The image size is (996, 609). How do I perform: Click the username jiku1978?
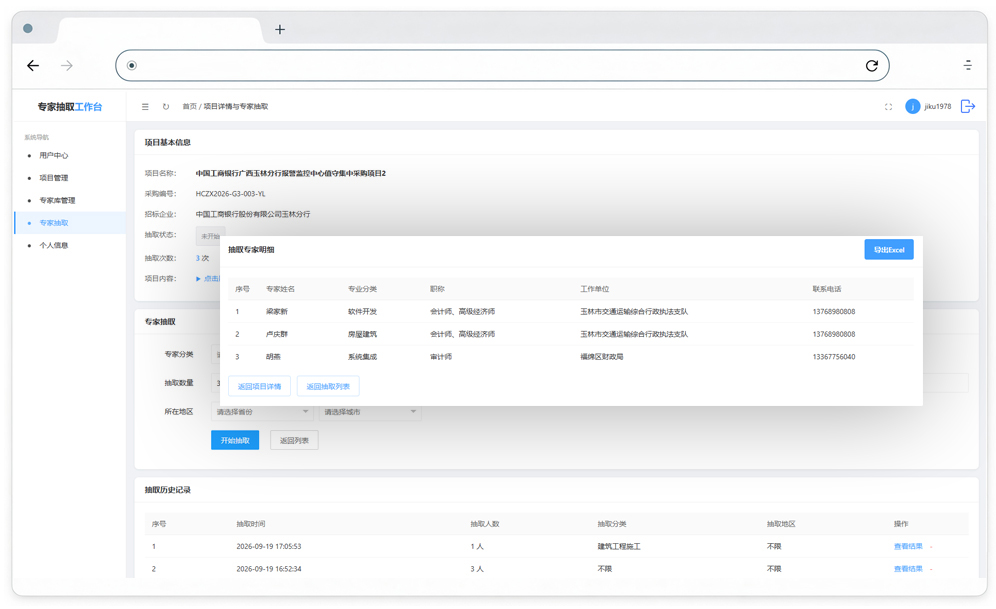pyautogui.click(x=938, y=107)
